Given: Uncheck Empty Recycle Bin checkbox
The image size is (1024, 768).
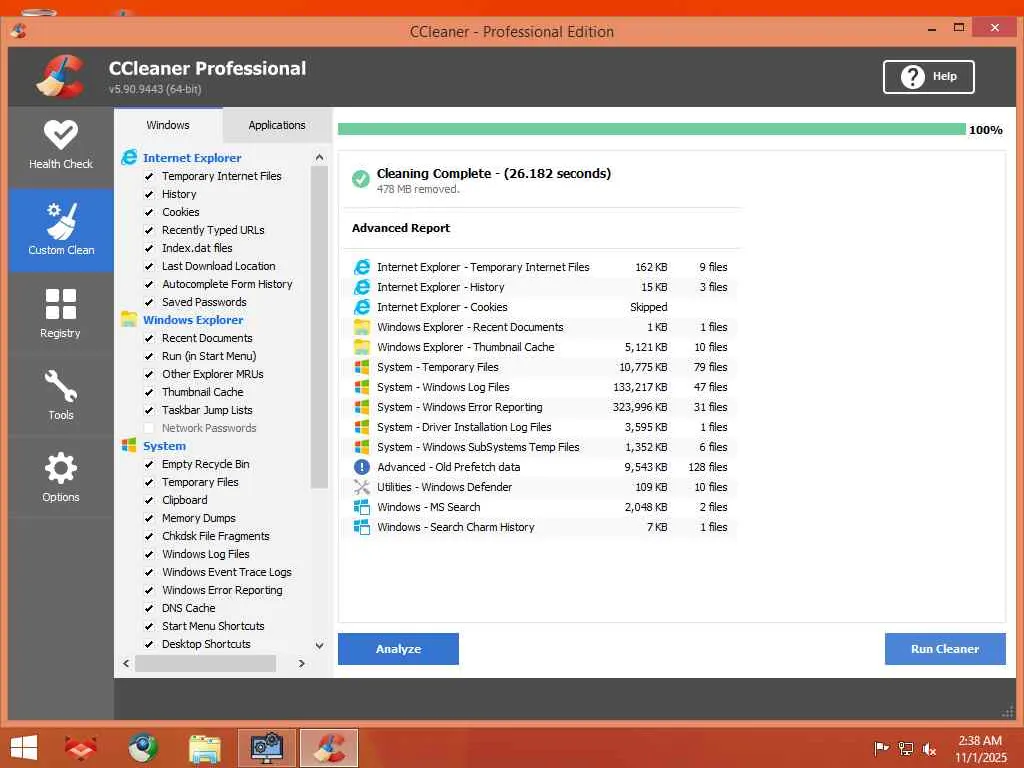Looking at the screenshot, I should pyautogui.click(x=149, y=464).
